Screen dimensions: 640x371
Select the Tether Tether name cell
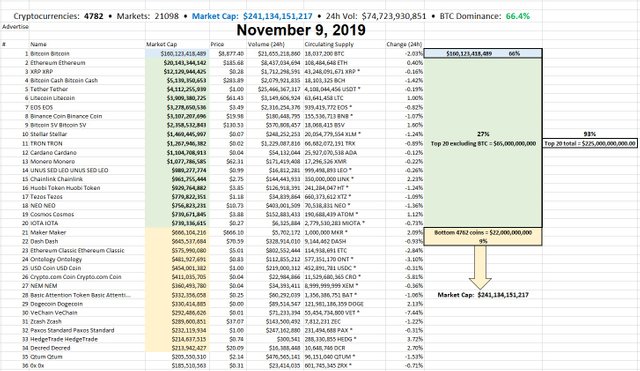tap(49, 89)
